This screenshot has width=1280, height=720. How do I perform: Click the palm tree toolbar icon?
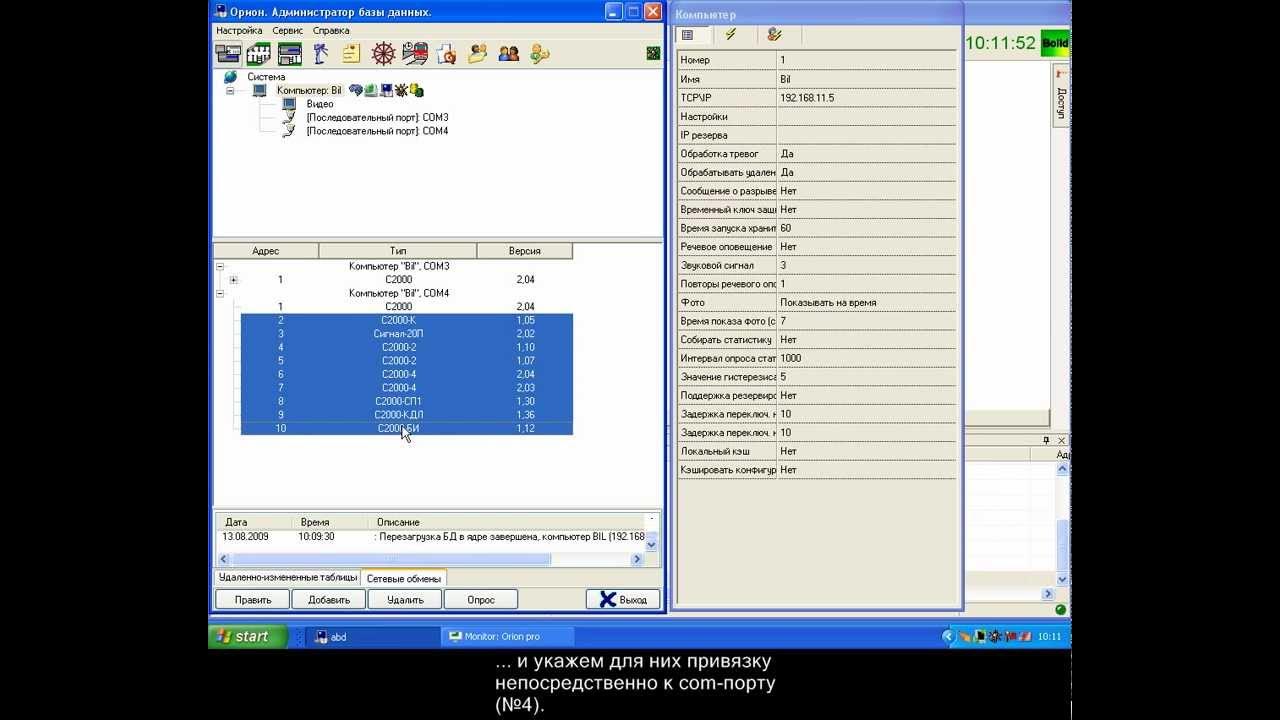click(x=321, y=54)
